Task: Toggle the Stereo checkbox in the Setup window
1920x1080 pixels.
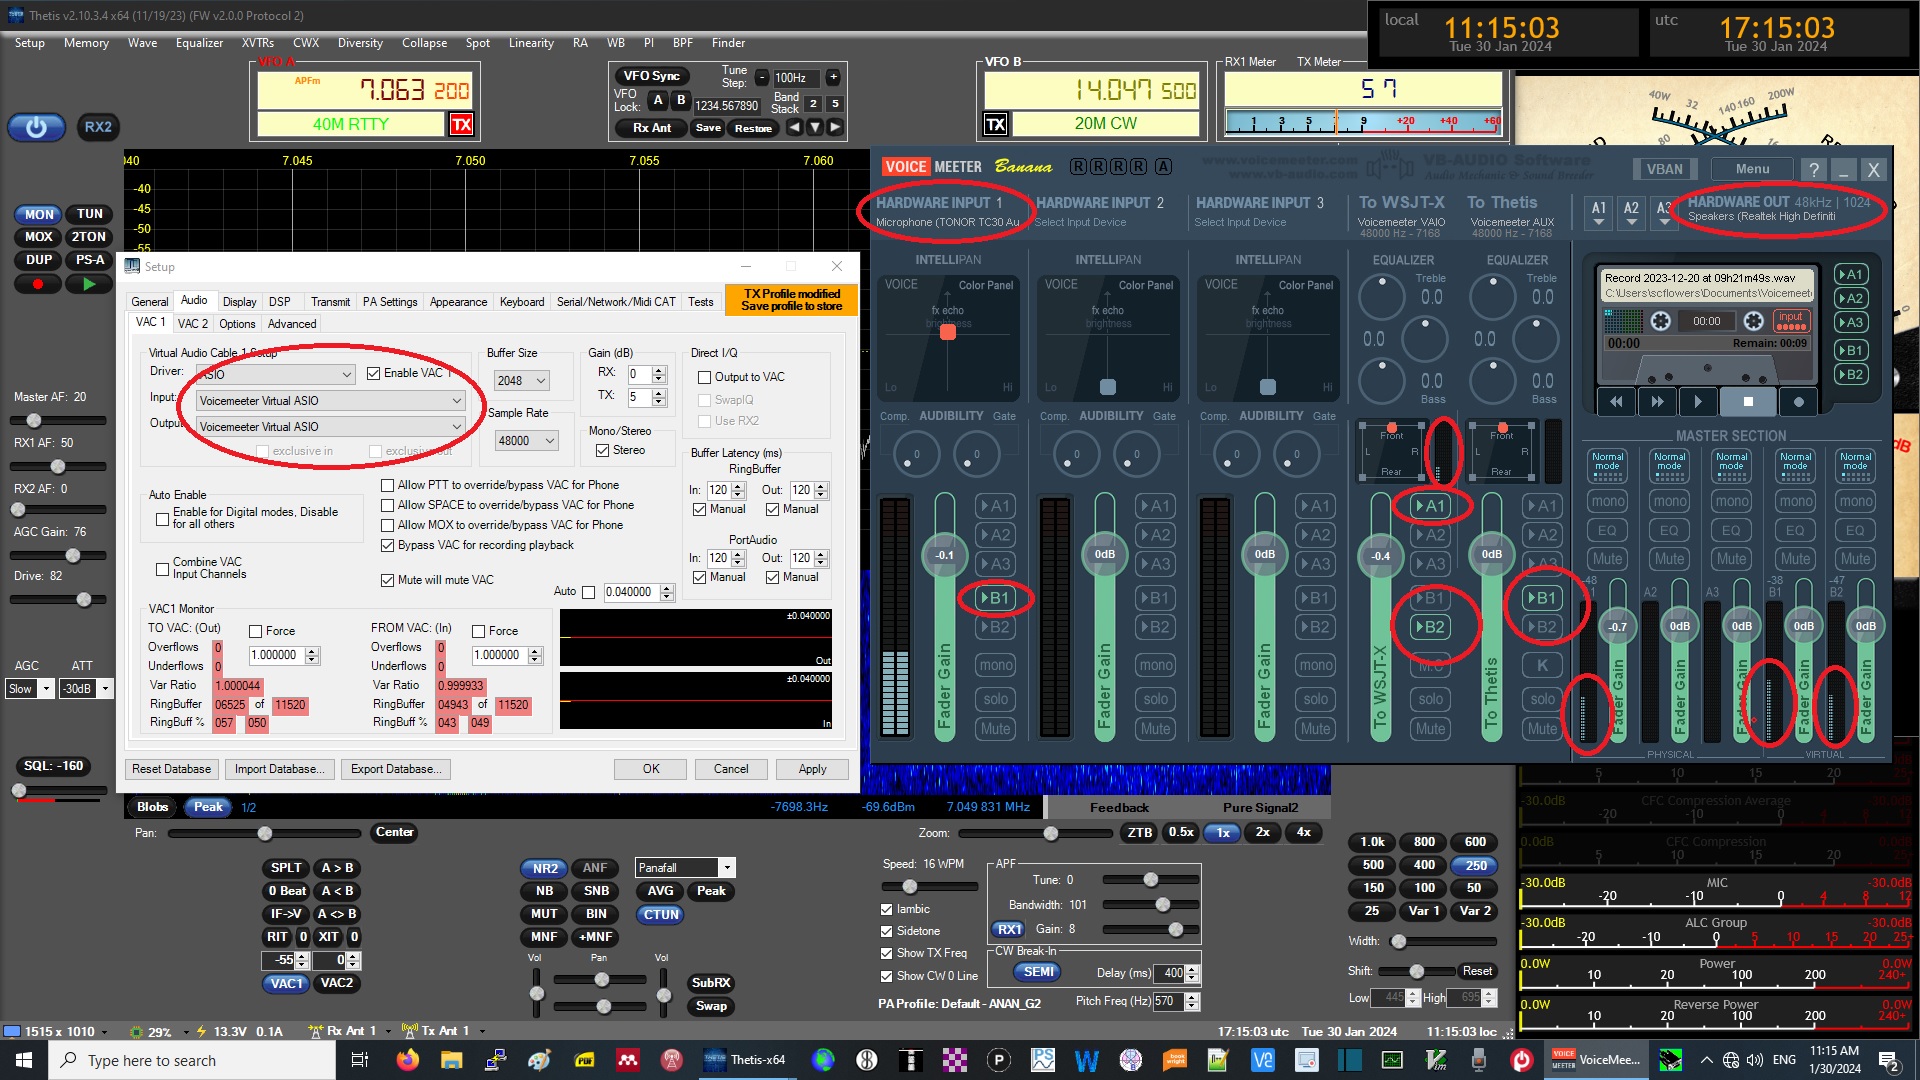Action: click(602, 450)
